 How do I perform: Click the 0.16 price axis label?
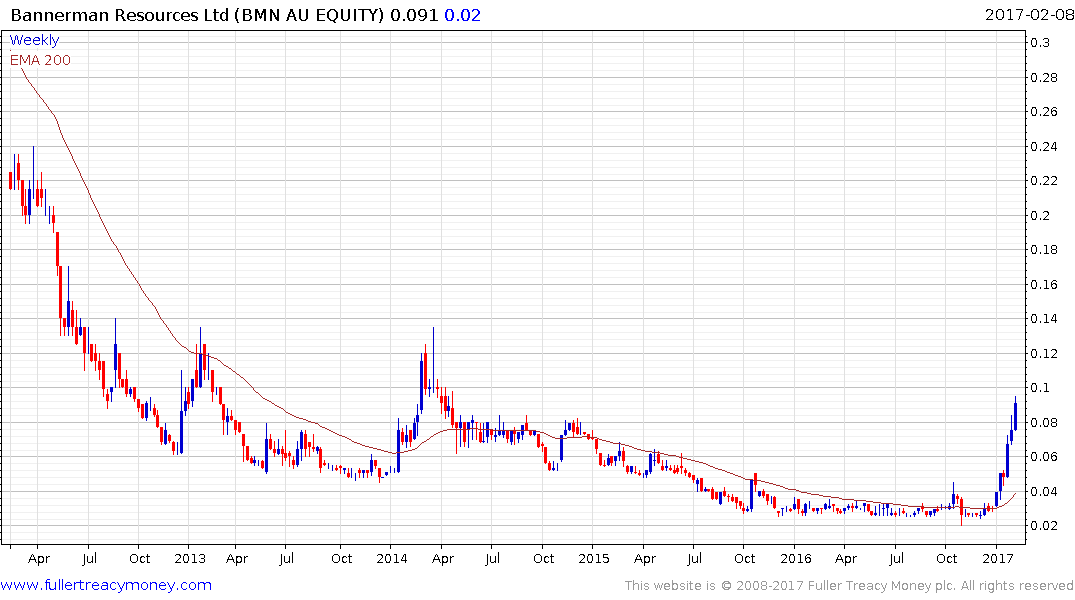pos(1044,285)
